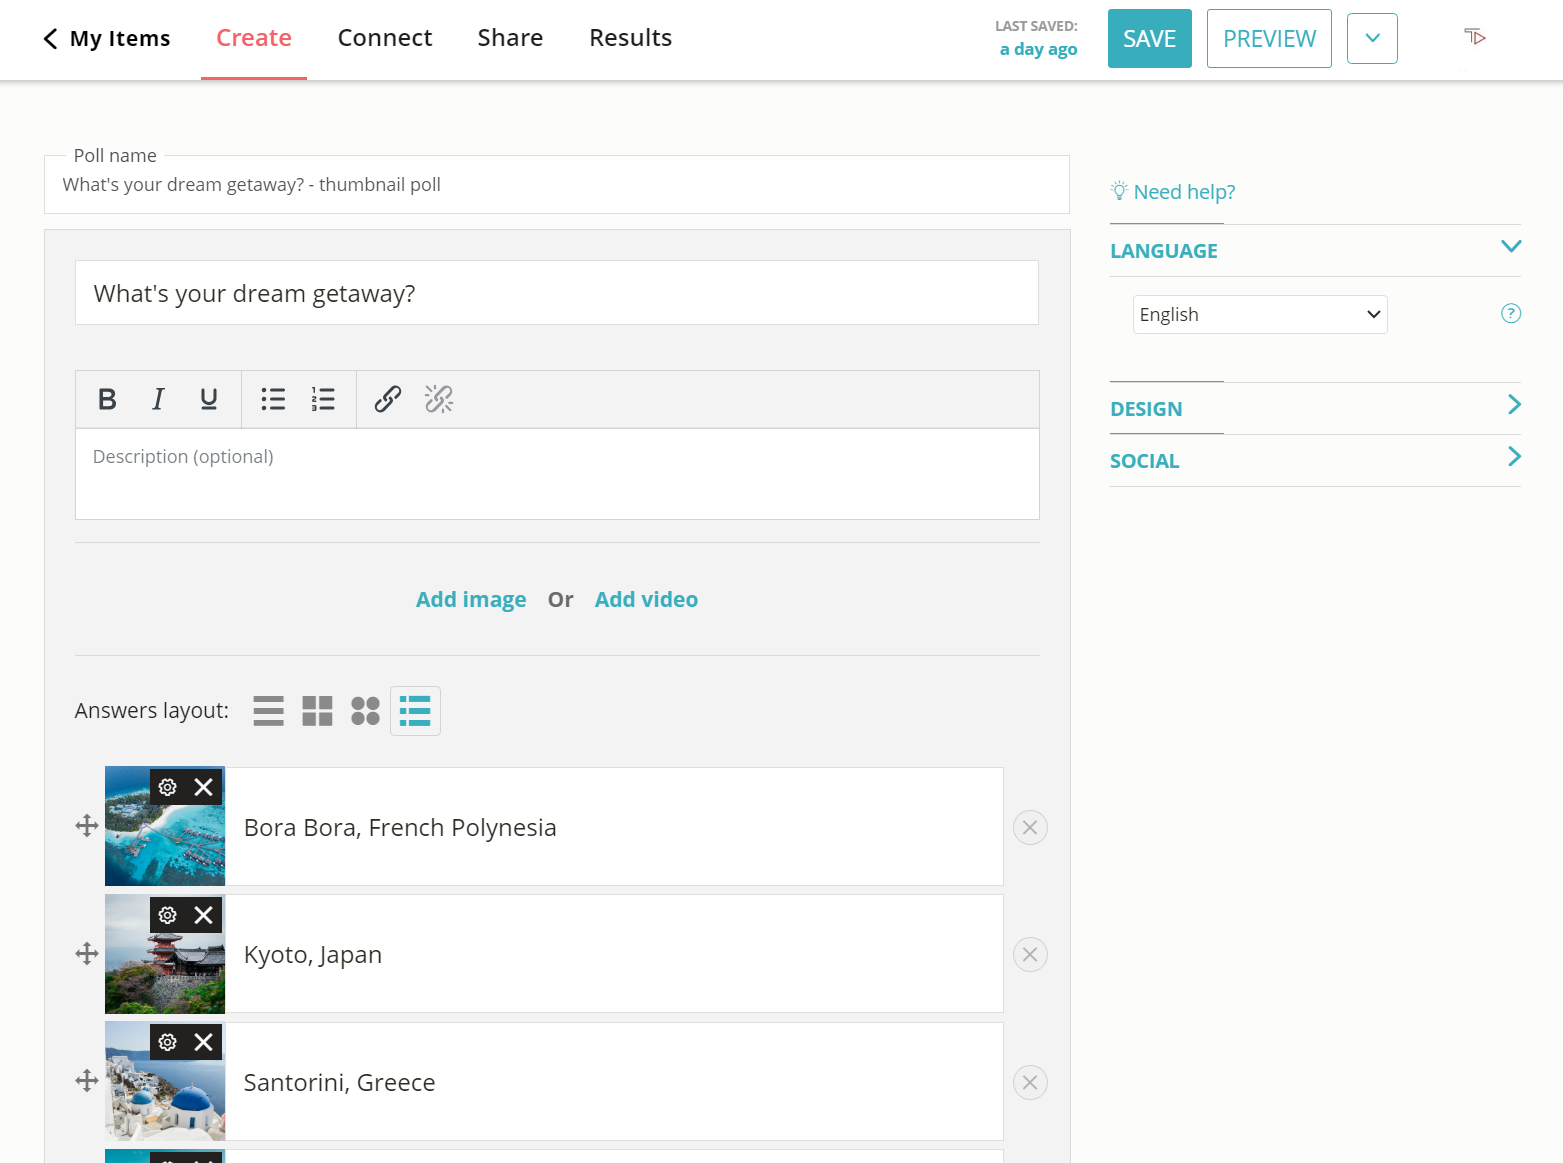Open the language selection dropdown showing English
This screenshot has width=1563, height=1163.
(x=1259, y=314)
